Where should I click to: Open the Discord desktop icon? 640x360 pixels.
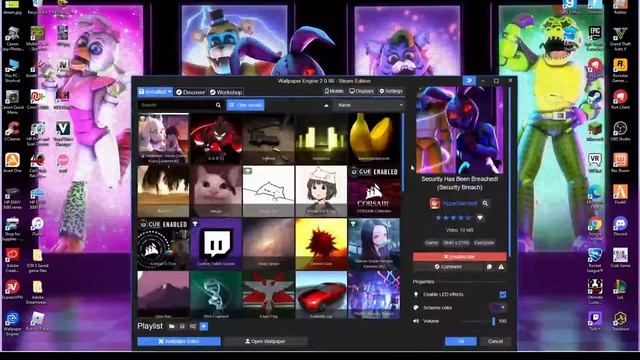click(x=620, y=226)
